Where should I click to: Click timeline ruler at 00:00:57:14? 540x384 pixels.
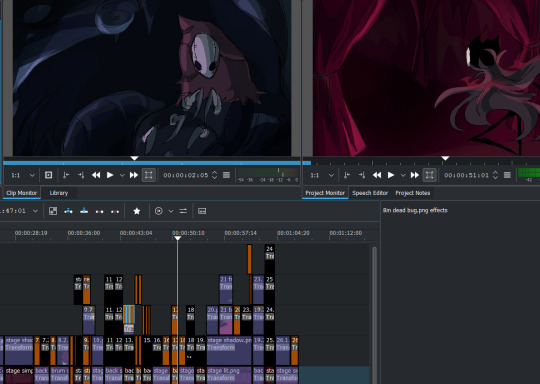tap(240, 233)
